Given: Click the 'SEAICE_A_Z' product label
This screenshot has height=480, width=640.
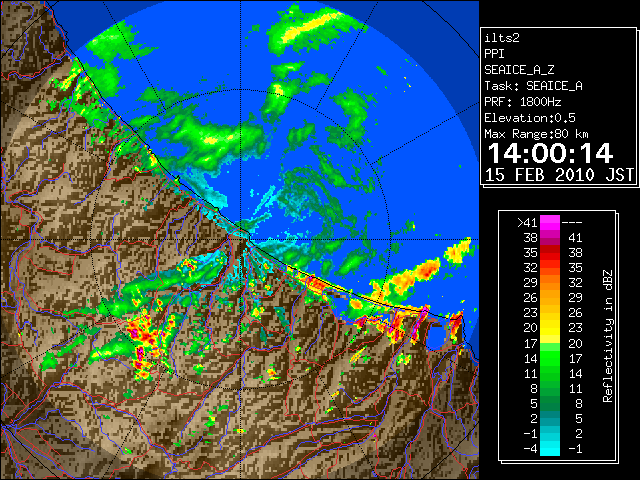Looking at the screenshot, I should click(x=519, y=70).
